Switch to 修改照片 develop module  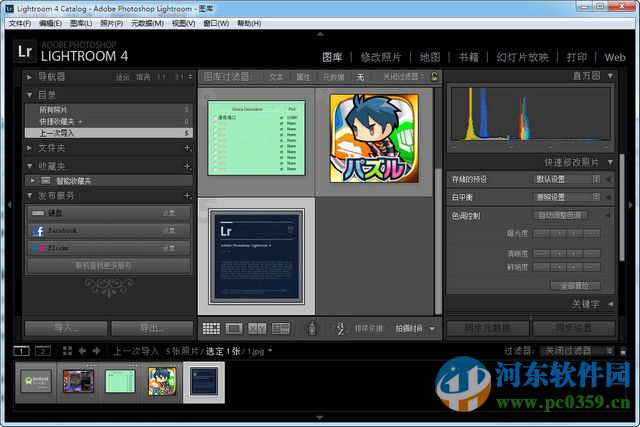coord(381,57)
